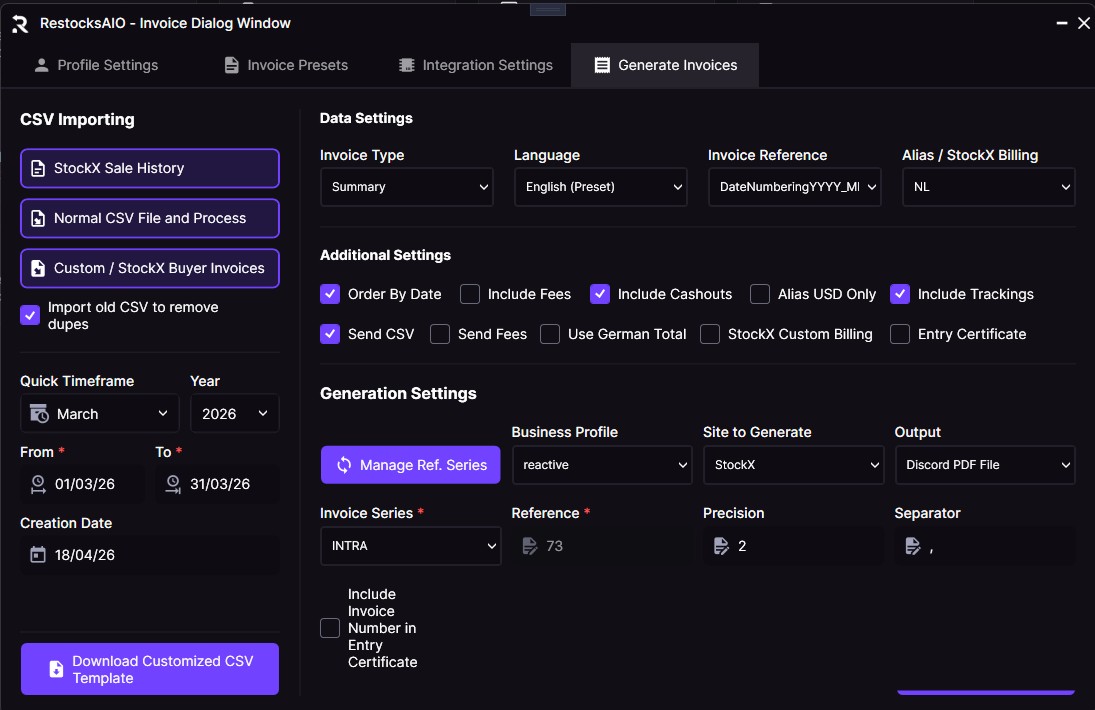The image size is (1095, 710).
Task: Select the StockX Sale History import option
Action: pos(150,168)
